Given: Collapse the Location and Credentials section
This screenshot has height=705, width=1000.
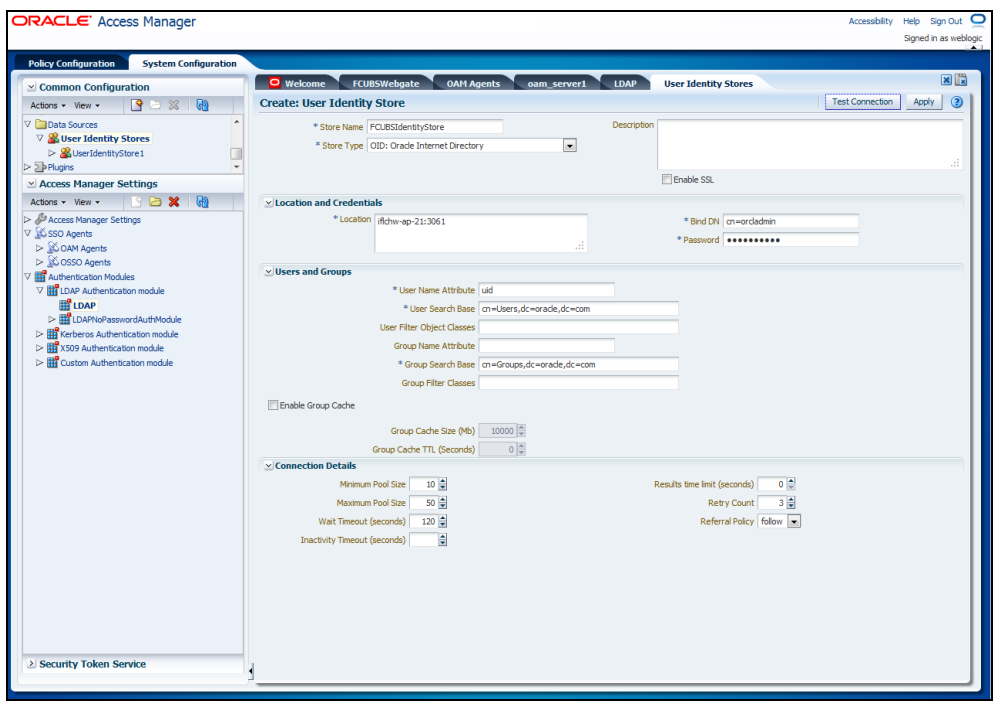Looking at the screenshot, I should 268,203.
